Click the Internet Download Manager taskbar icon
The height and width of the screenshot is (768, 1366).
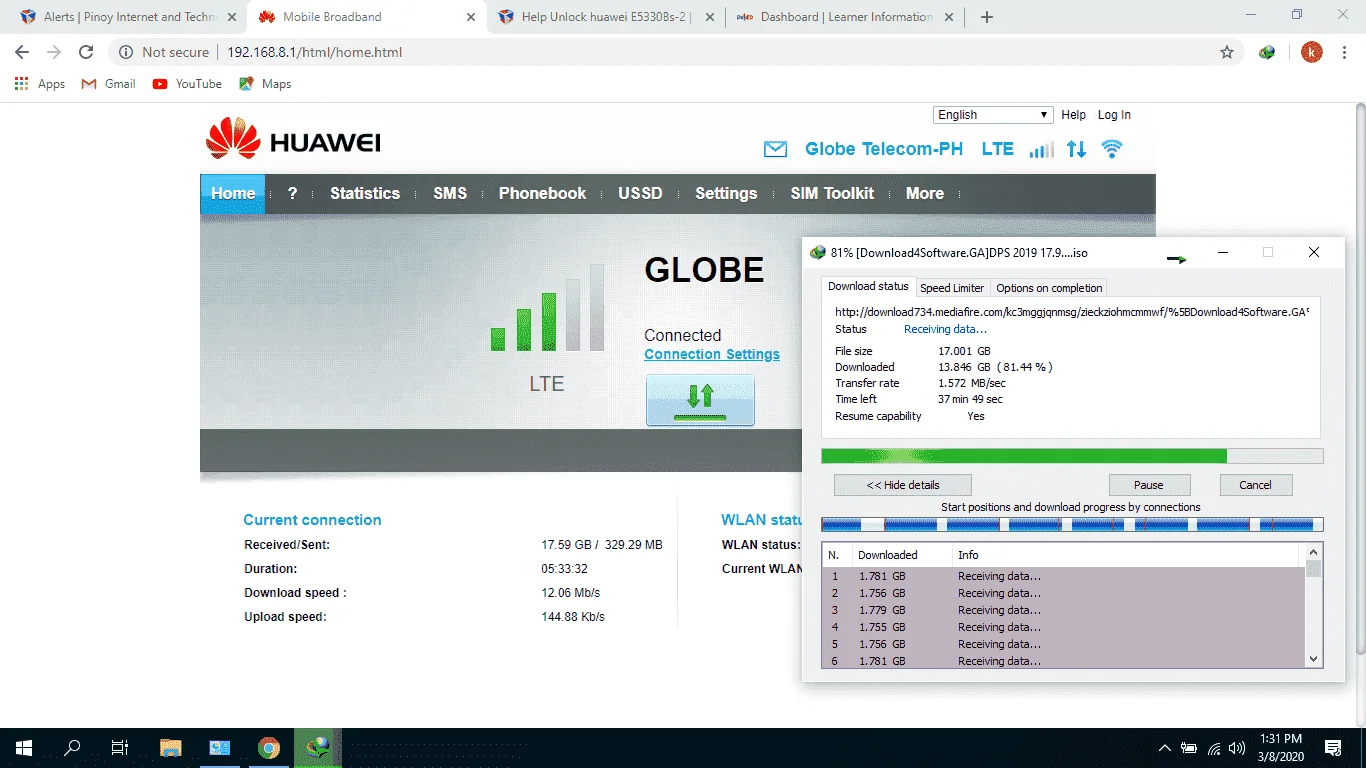[x=318, y=747]
